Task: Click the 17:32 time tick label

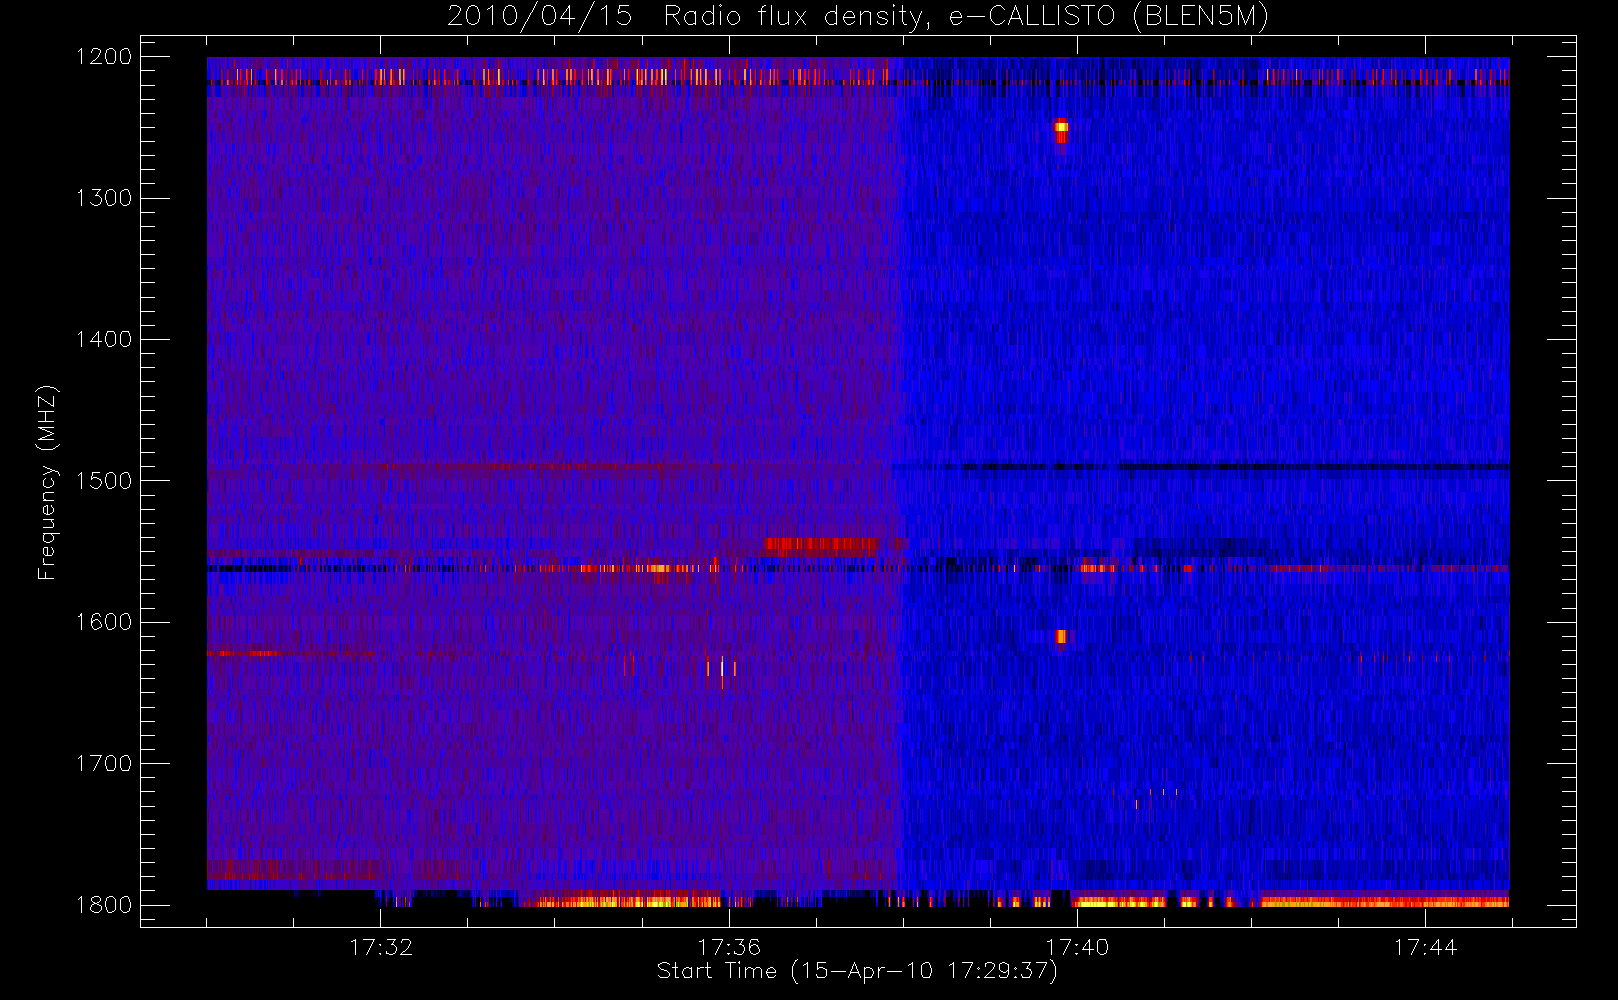Action: (x=381, y=947)
